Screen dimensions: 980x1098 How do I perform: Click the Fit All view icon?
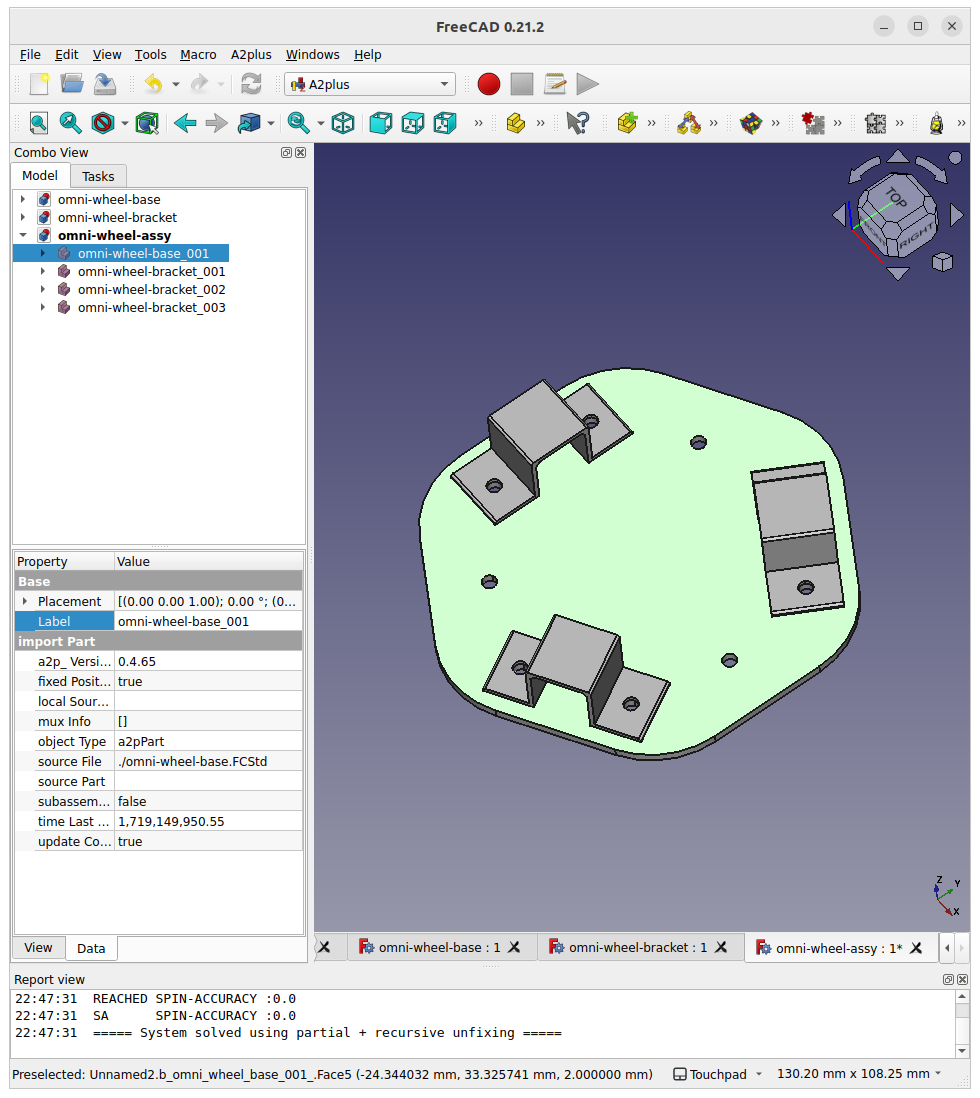click(x=39, y=123)
